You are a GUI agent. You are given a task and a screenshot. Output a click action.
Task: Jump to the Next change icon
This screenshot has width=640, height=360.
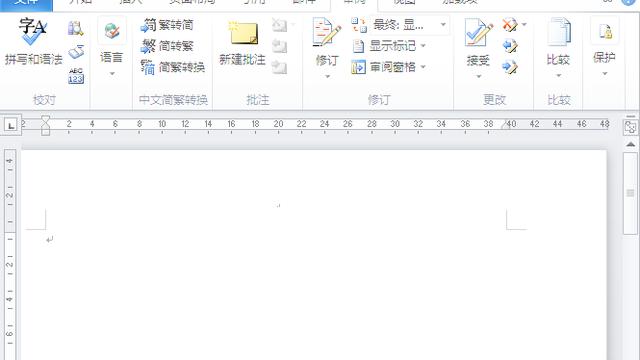click(510, 67)
